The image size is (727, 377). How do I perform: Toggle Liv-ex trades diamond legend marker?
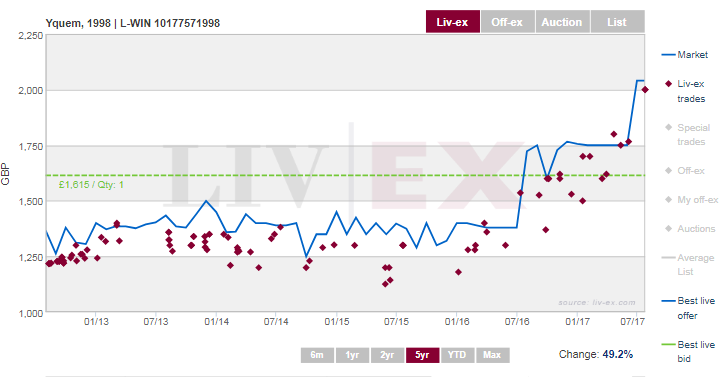668,84
